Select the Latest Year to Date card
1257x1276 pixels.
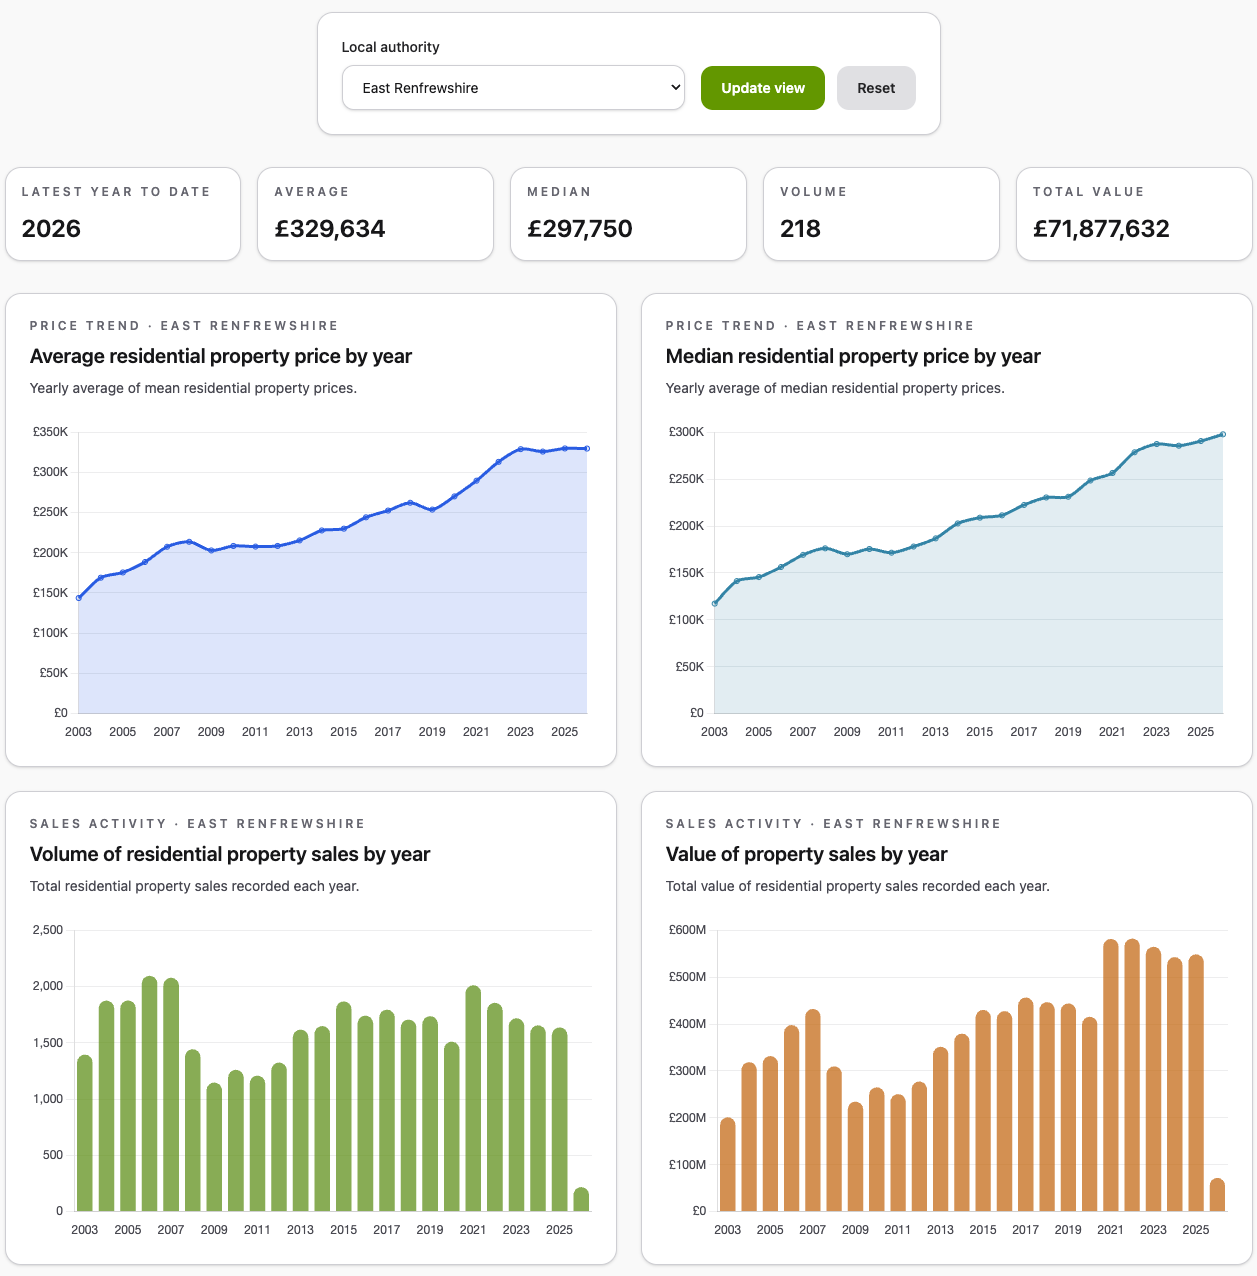[x=123, y=214]
